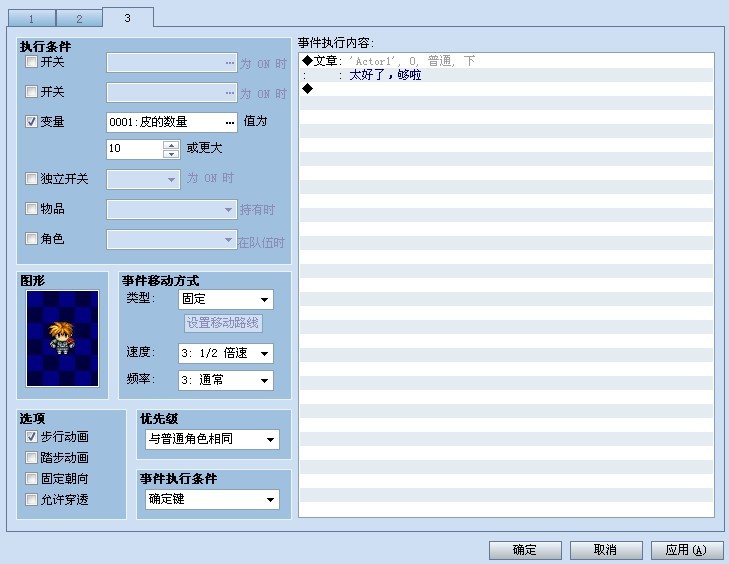Open switch picker for first 开关 field

pyautogui.click(x=230, y=63)
